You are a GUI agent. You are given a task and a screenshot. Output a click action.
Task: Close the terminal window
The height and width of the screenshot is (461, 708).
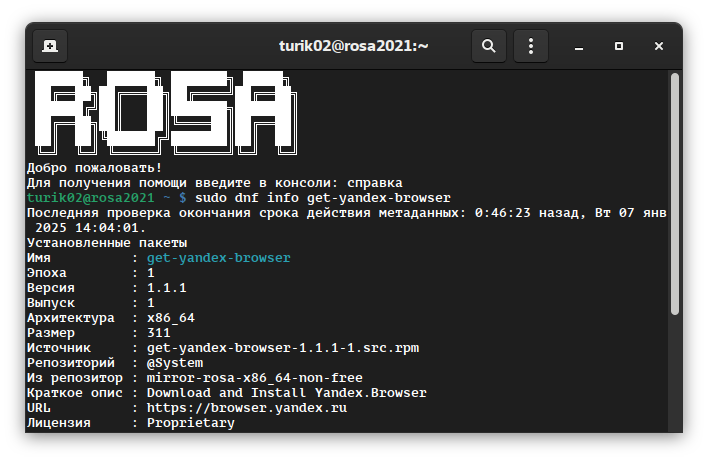pos(659,46)
